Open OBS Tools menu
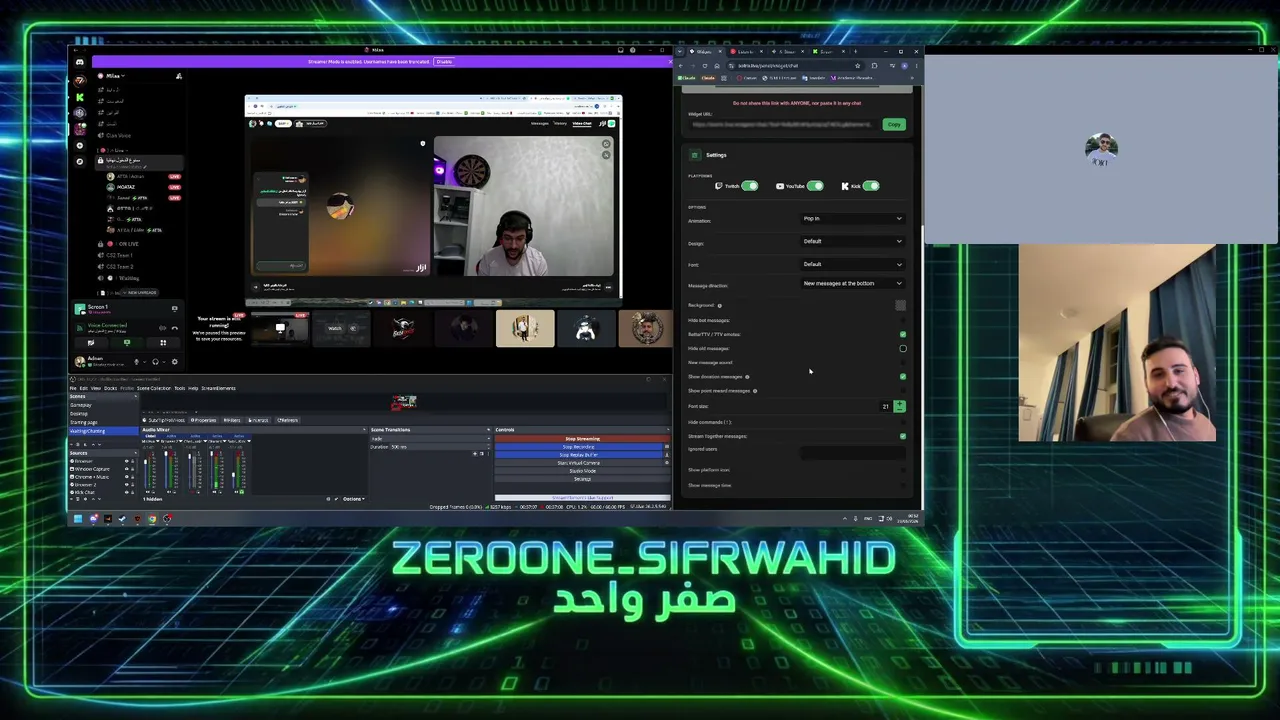Screen dimensions: 1280x720 180,388
